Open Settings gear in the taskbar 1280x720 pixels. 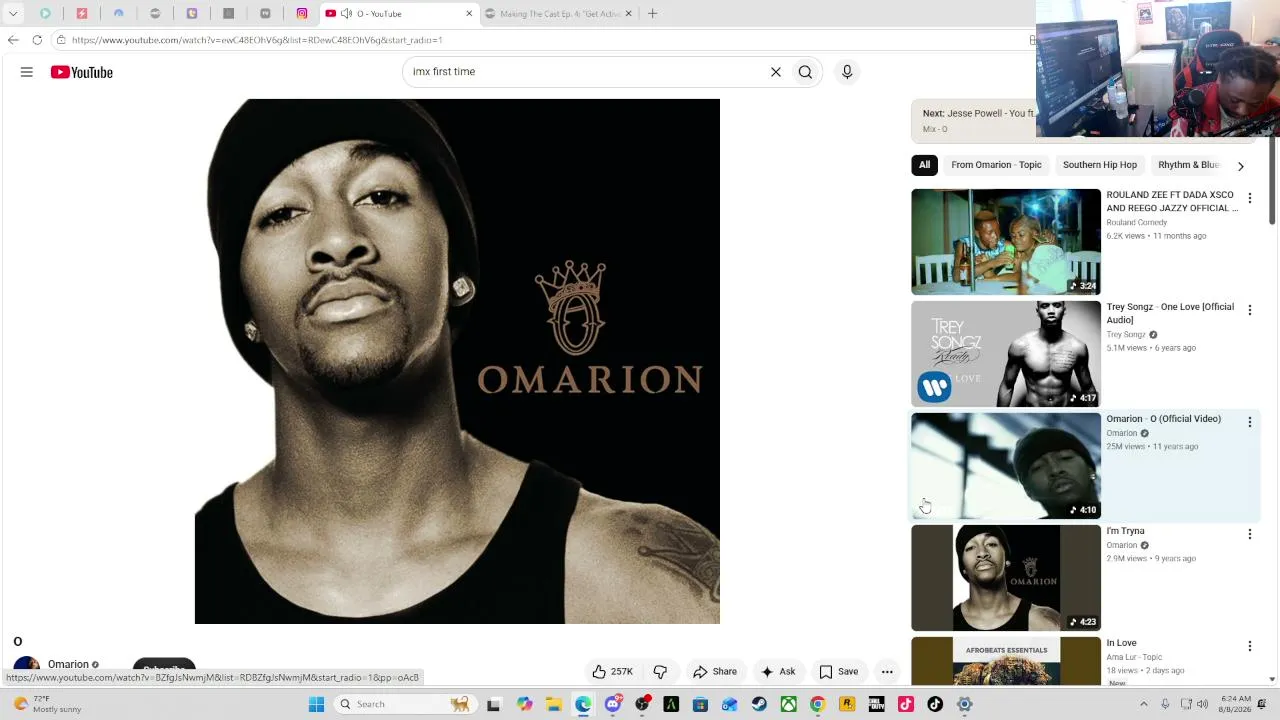[965, 704]
